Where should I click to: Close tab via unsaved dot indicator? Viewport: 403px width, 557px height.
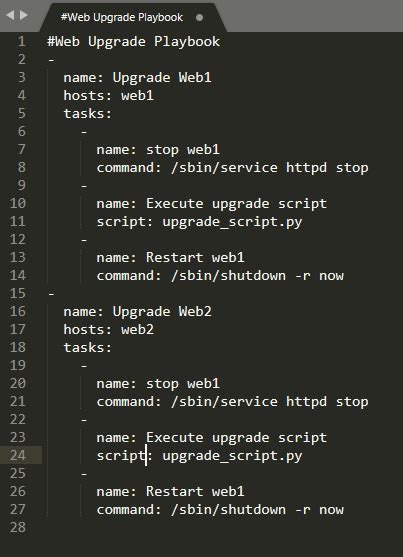pyautogui.click(x=199, y=17)
